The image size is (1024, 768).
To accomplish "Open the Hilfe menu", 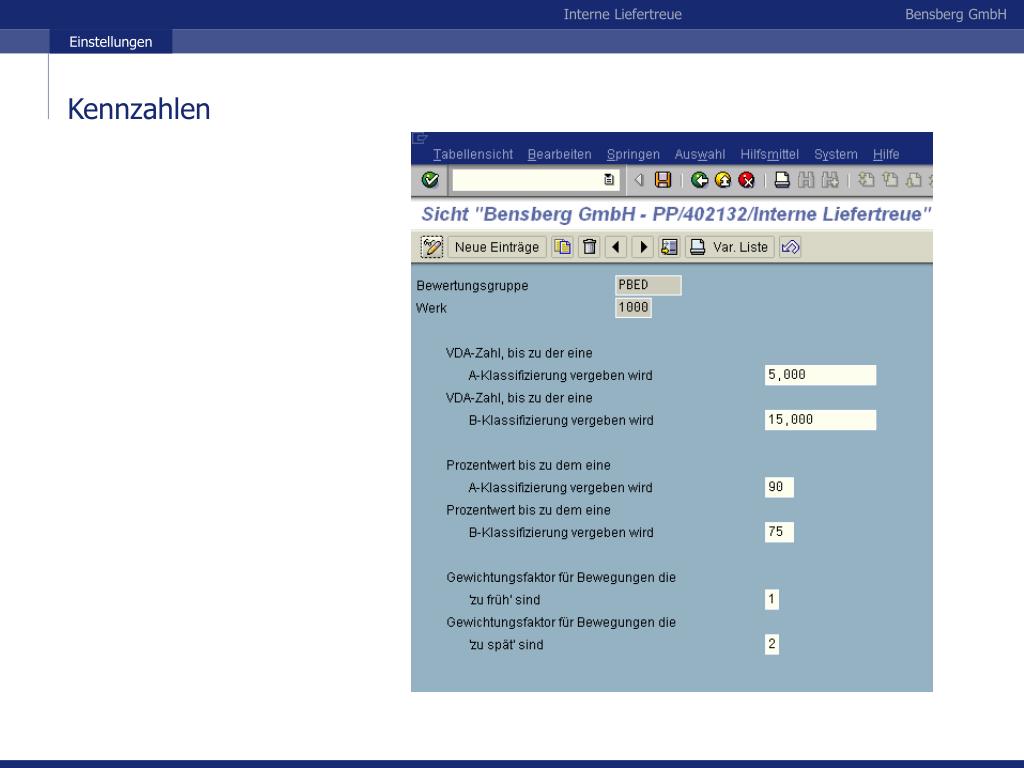I will tap(886, 154).
